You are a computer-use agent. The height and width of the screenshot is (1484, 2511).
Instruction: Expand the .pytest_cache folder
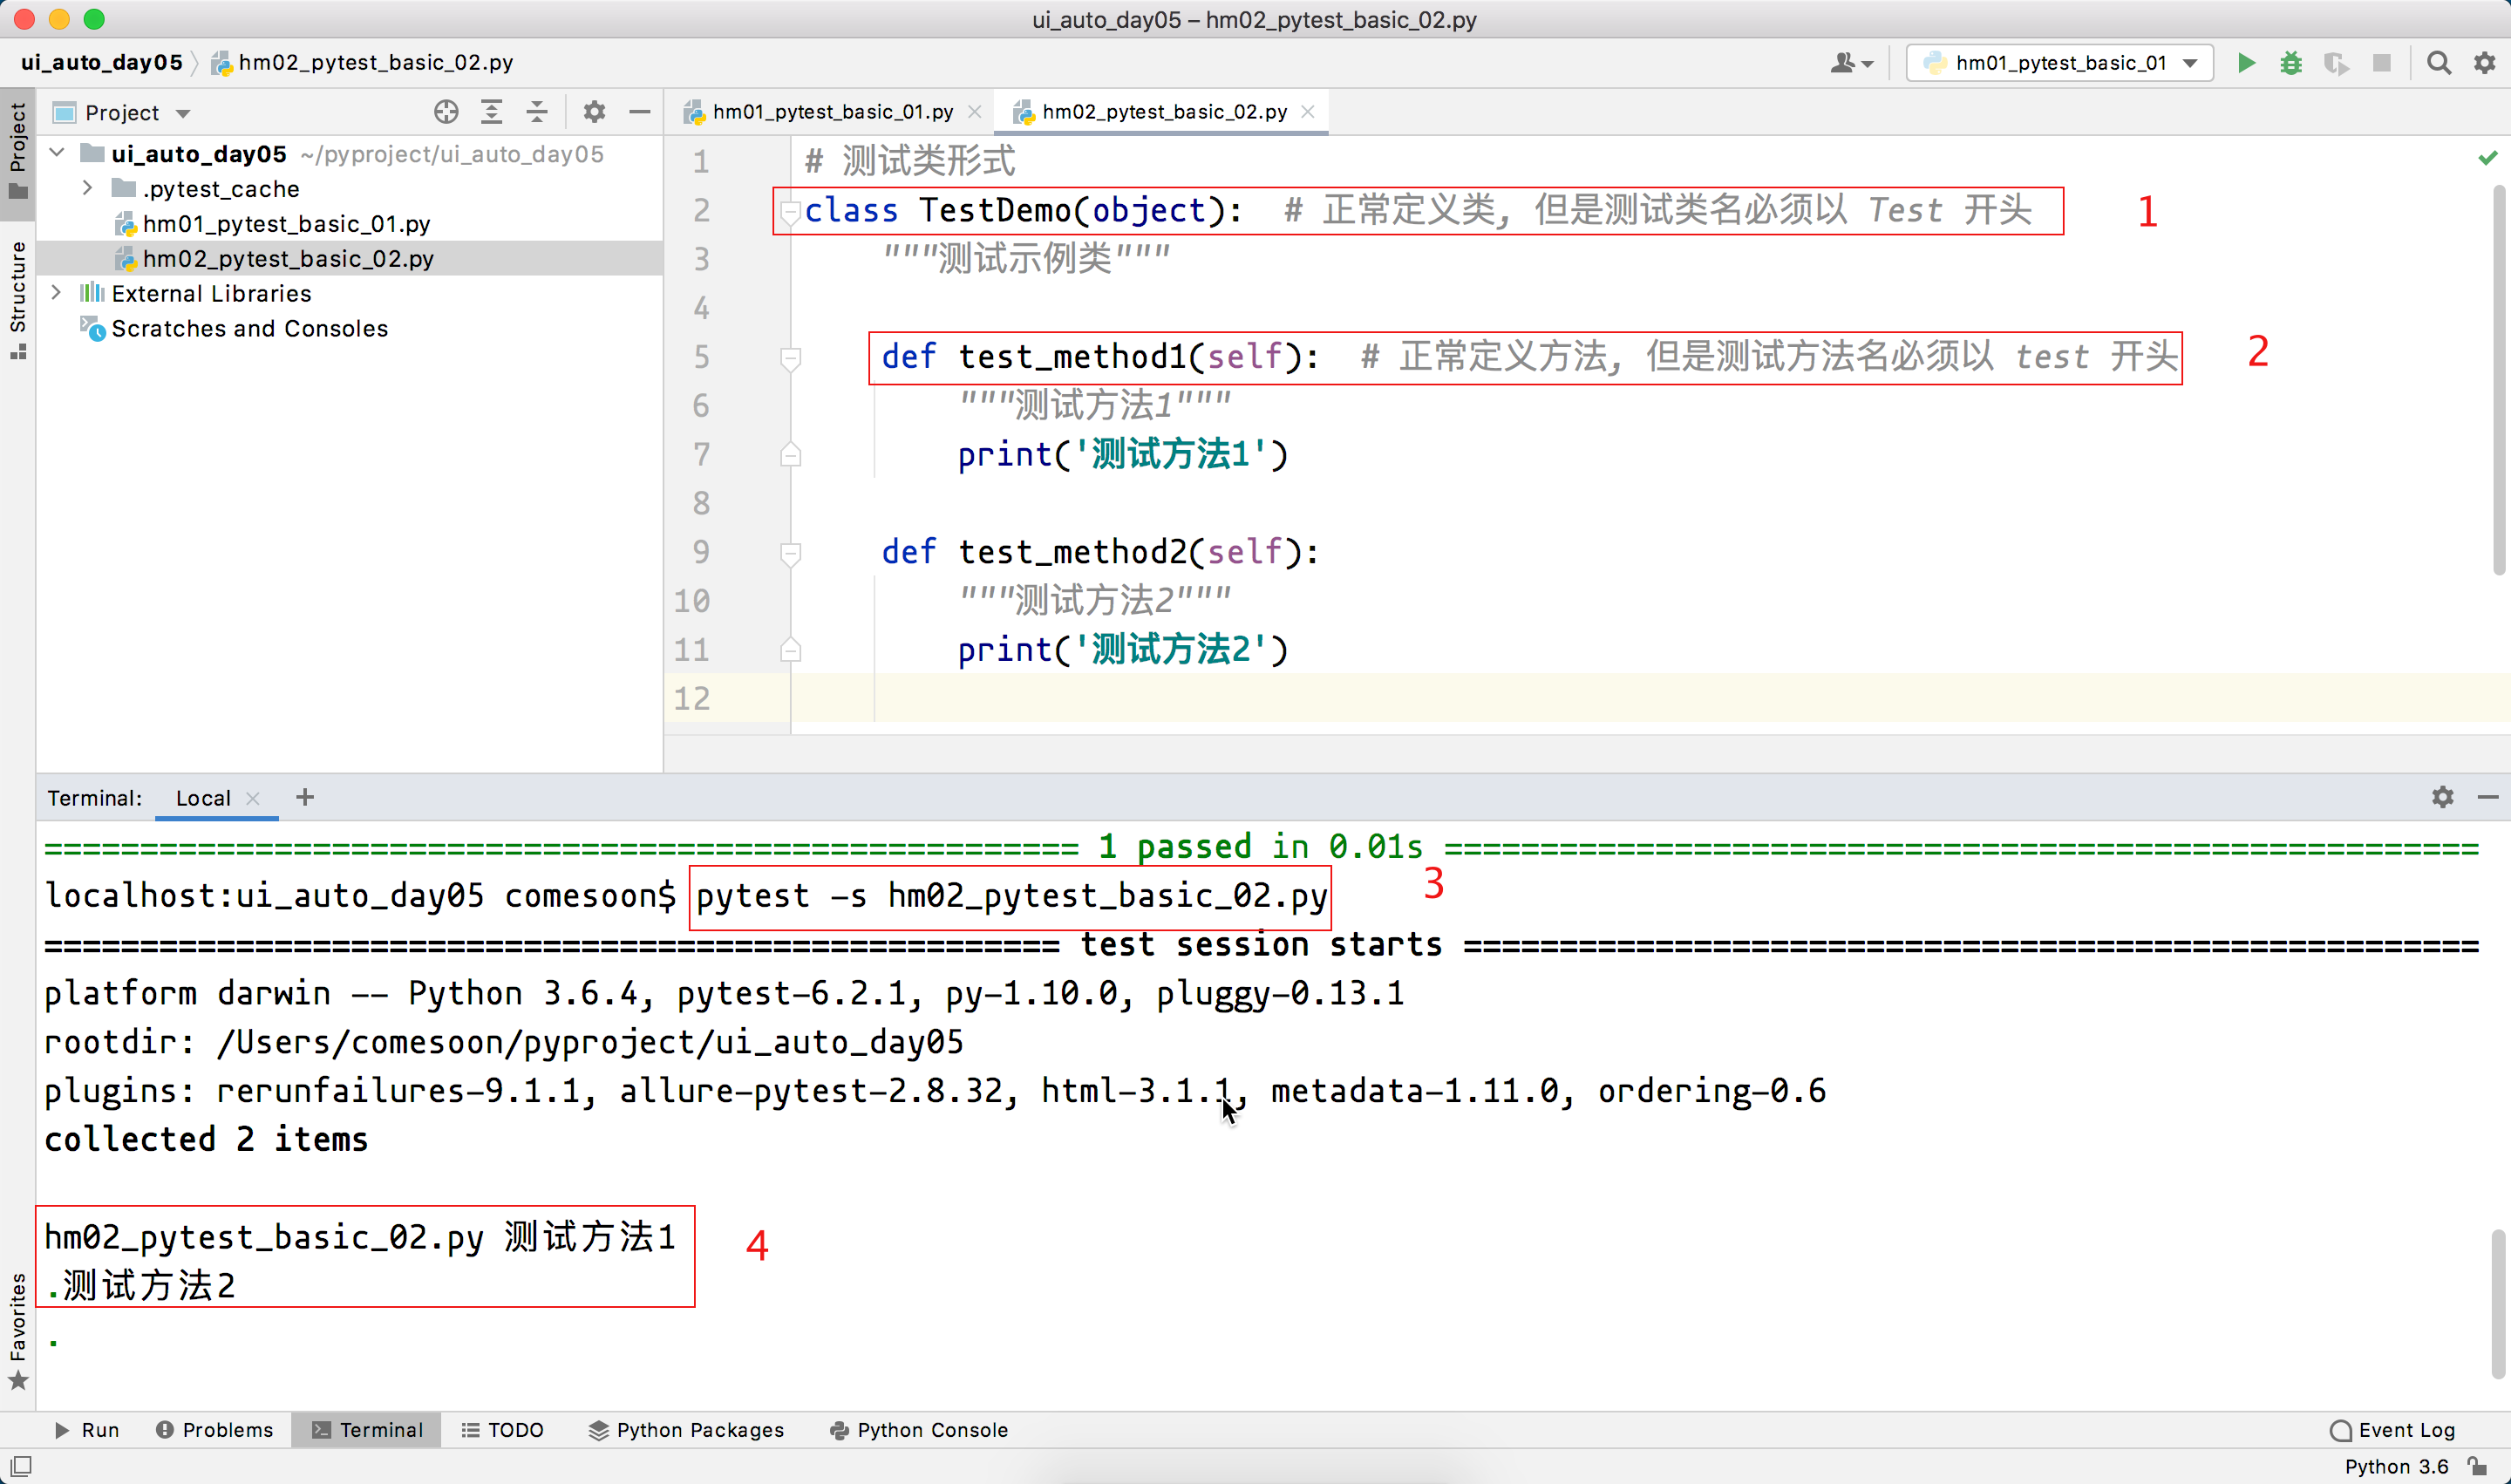tap(88, 188)
